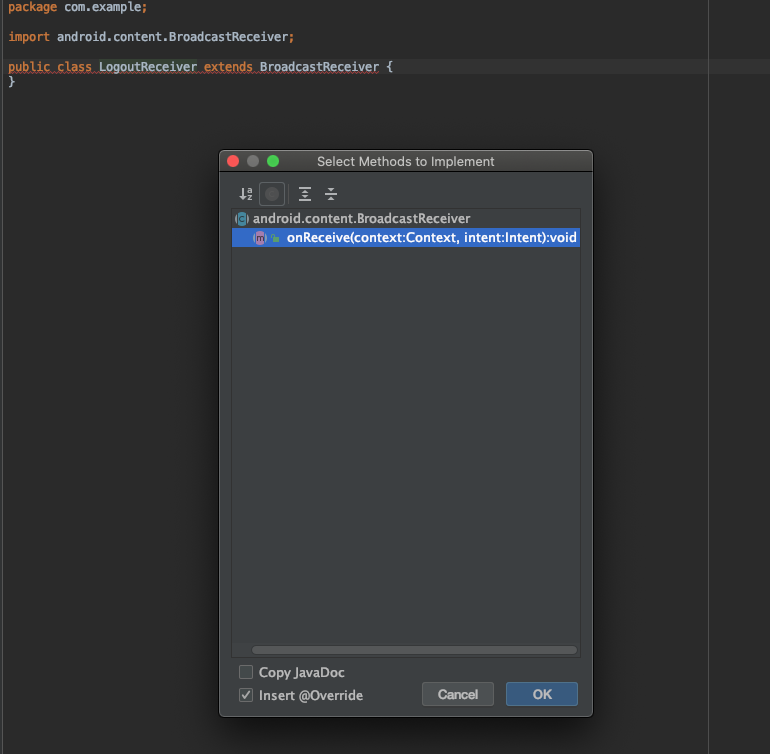Viewport: 770px width, 754px height.
Task: Place cursor on LogoutReceiver class name
Action: click(x=148, y=67)
